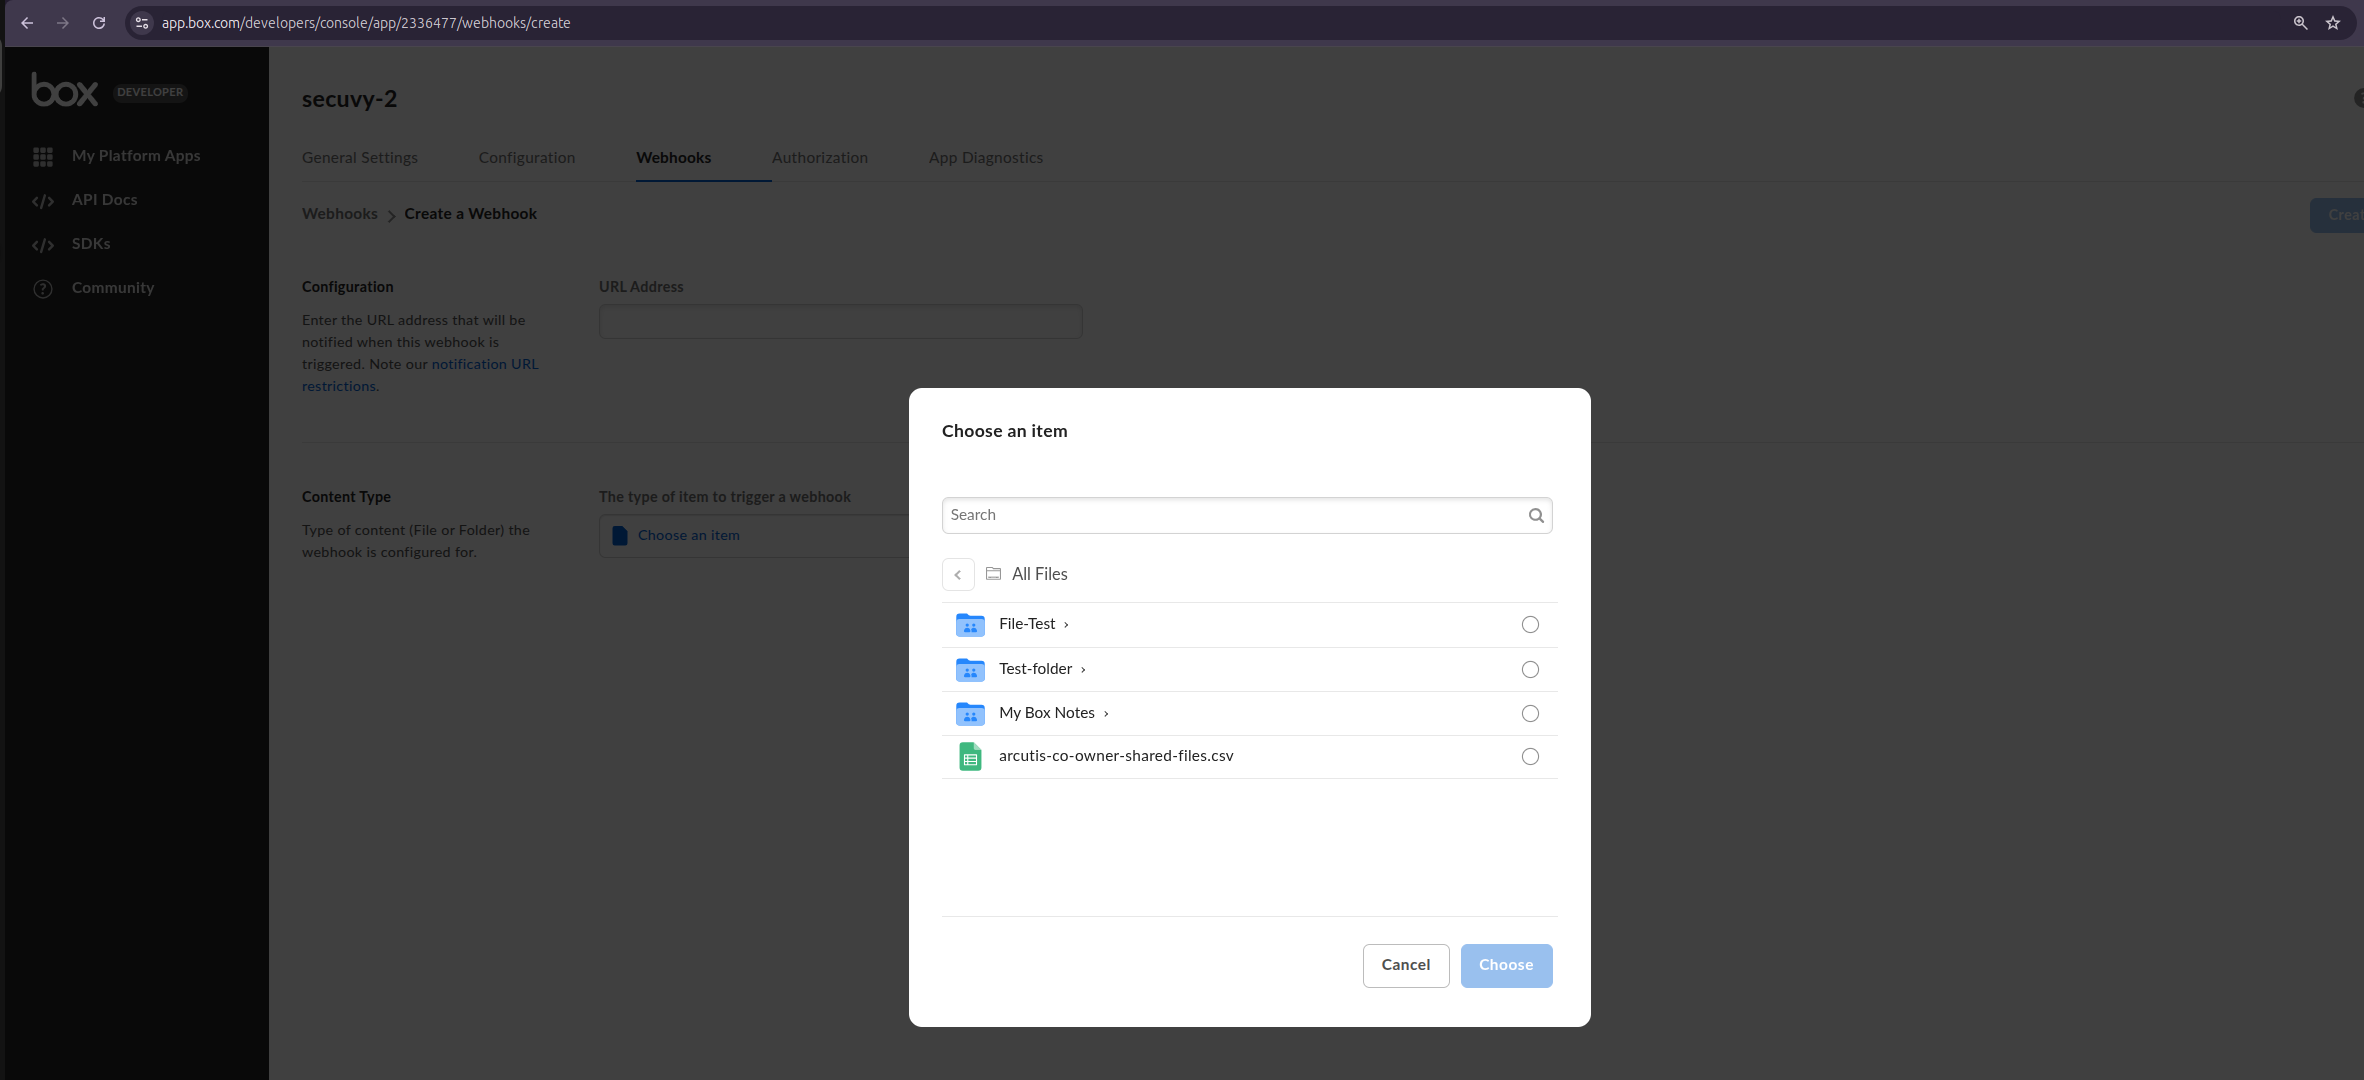Screen dimensions: 2364x1080
Task: Click the My Box Notes folder icon
Action: click(x=970, y=713)
